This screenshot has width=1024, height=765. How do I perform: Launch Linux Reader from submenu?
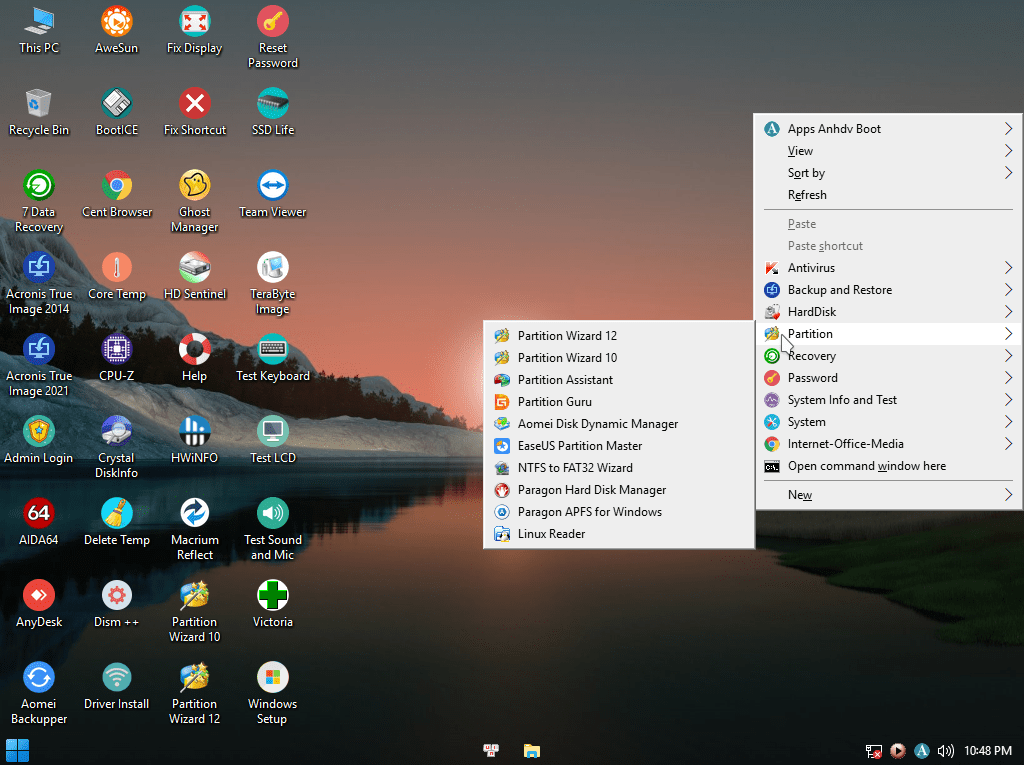tap(619, 534)
